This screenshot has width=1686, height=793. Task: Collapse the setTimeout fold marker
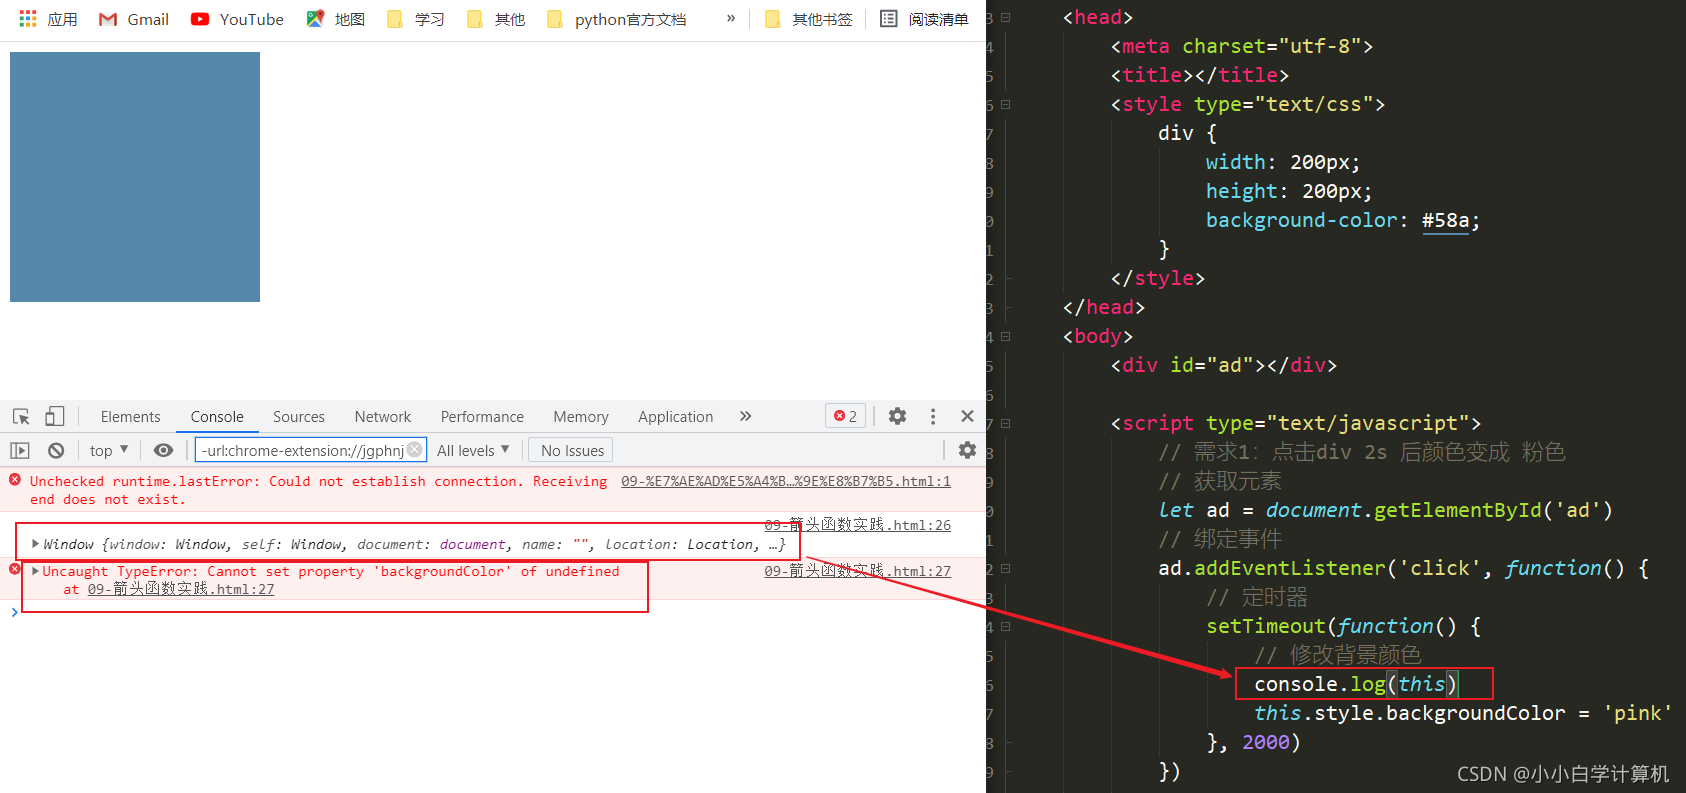coord(1006,626)
